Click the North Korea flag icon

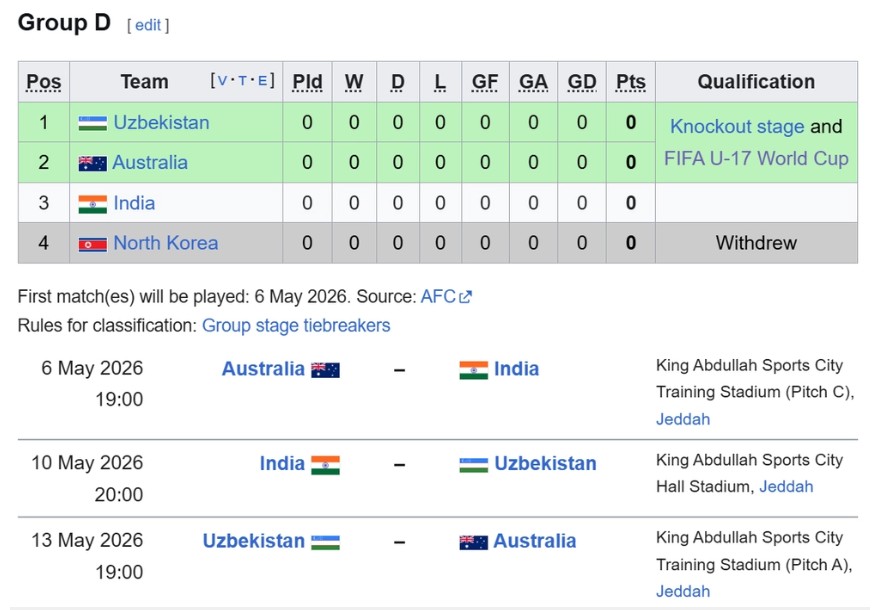[92, 243]
